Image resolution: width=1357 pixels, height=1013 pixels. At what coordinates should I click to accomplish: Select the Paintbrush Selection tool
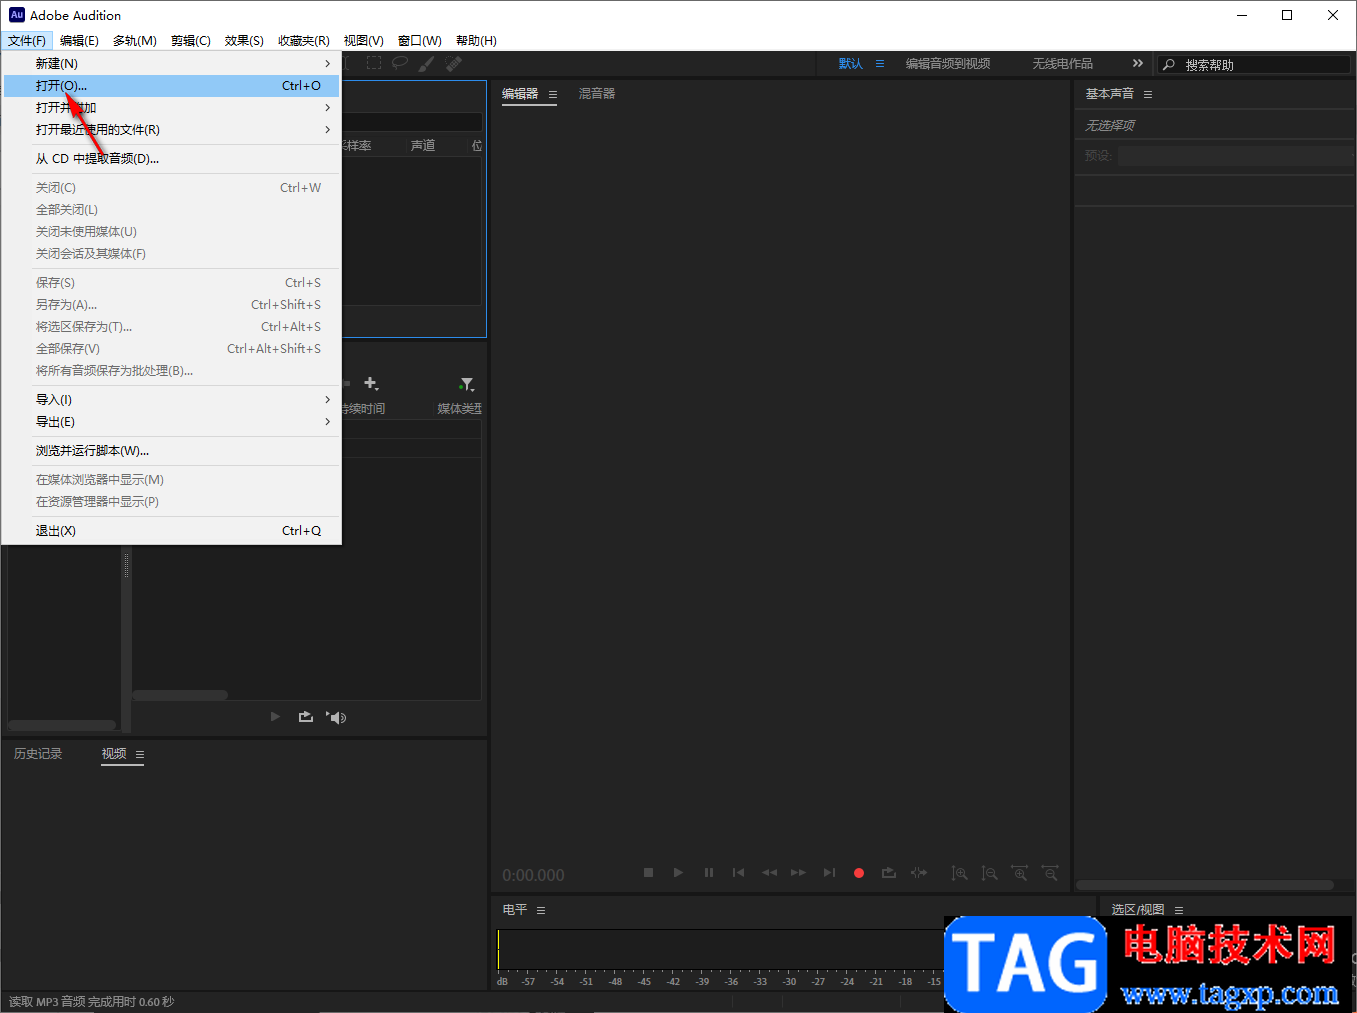click(x=427, y=63)
